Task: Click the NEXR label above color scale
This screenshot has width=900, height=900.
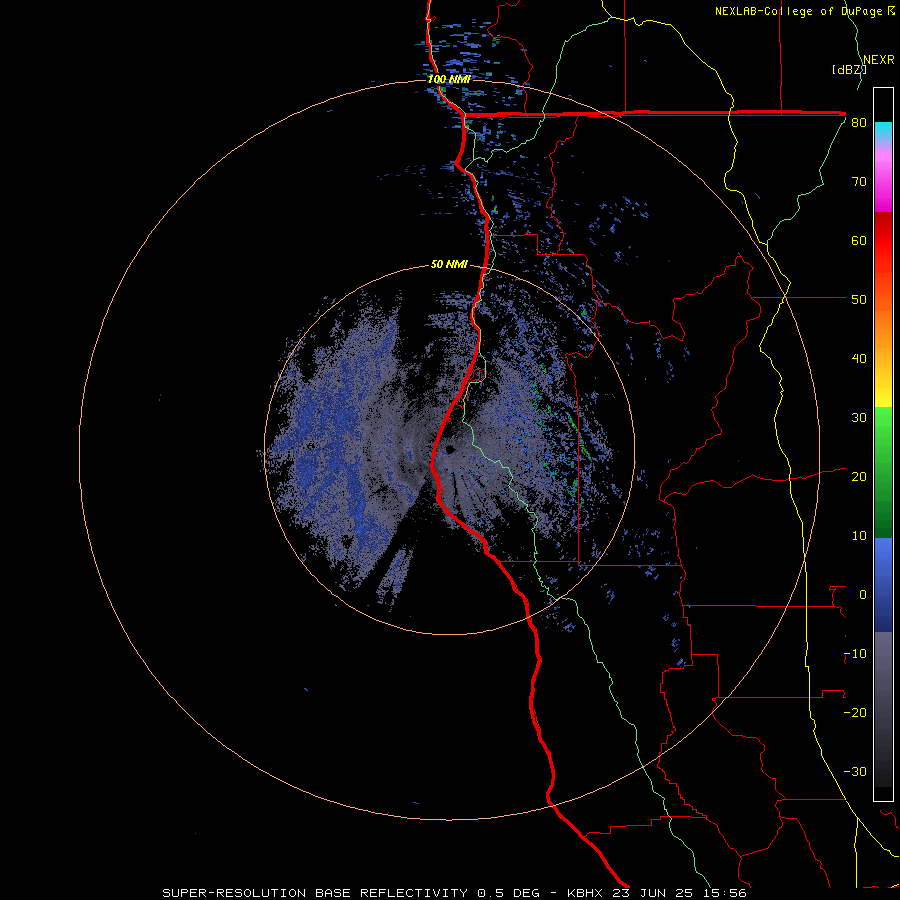Action: (x=879, y=60)
